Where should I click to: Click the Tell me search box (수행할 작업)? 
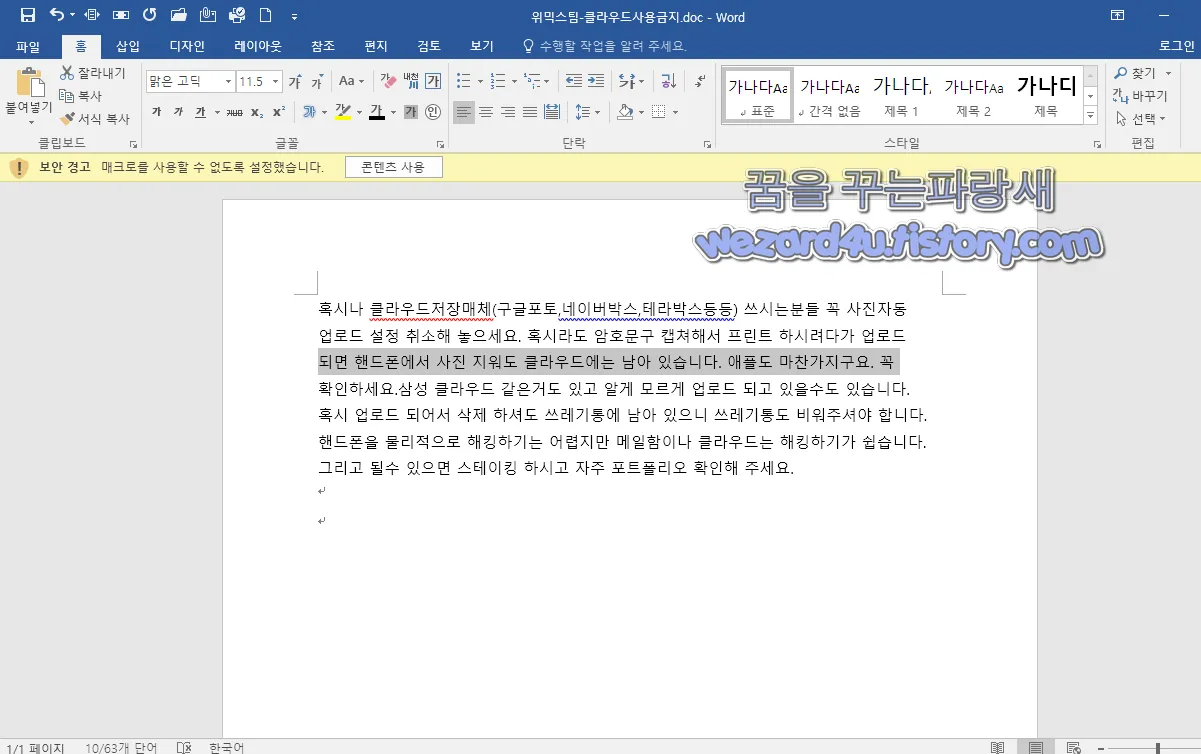[x=605, y=46]
